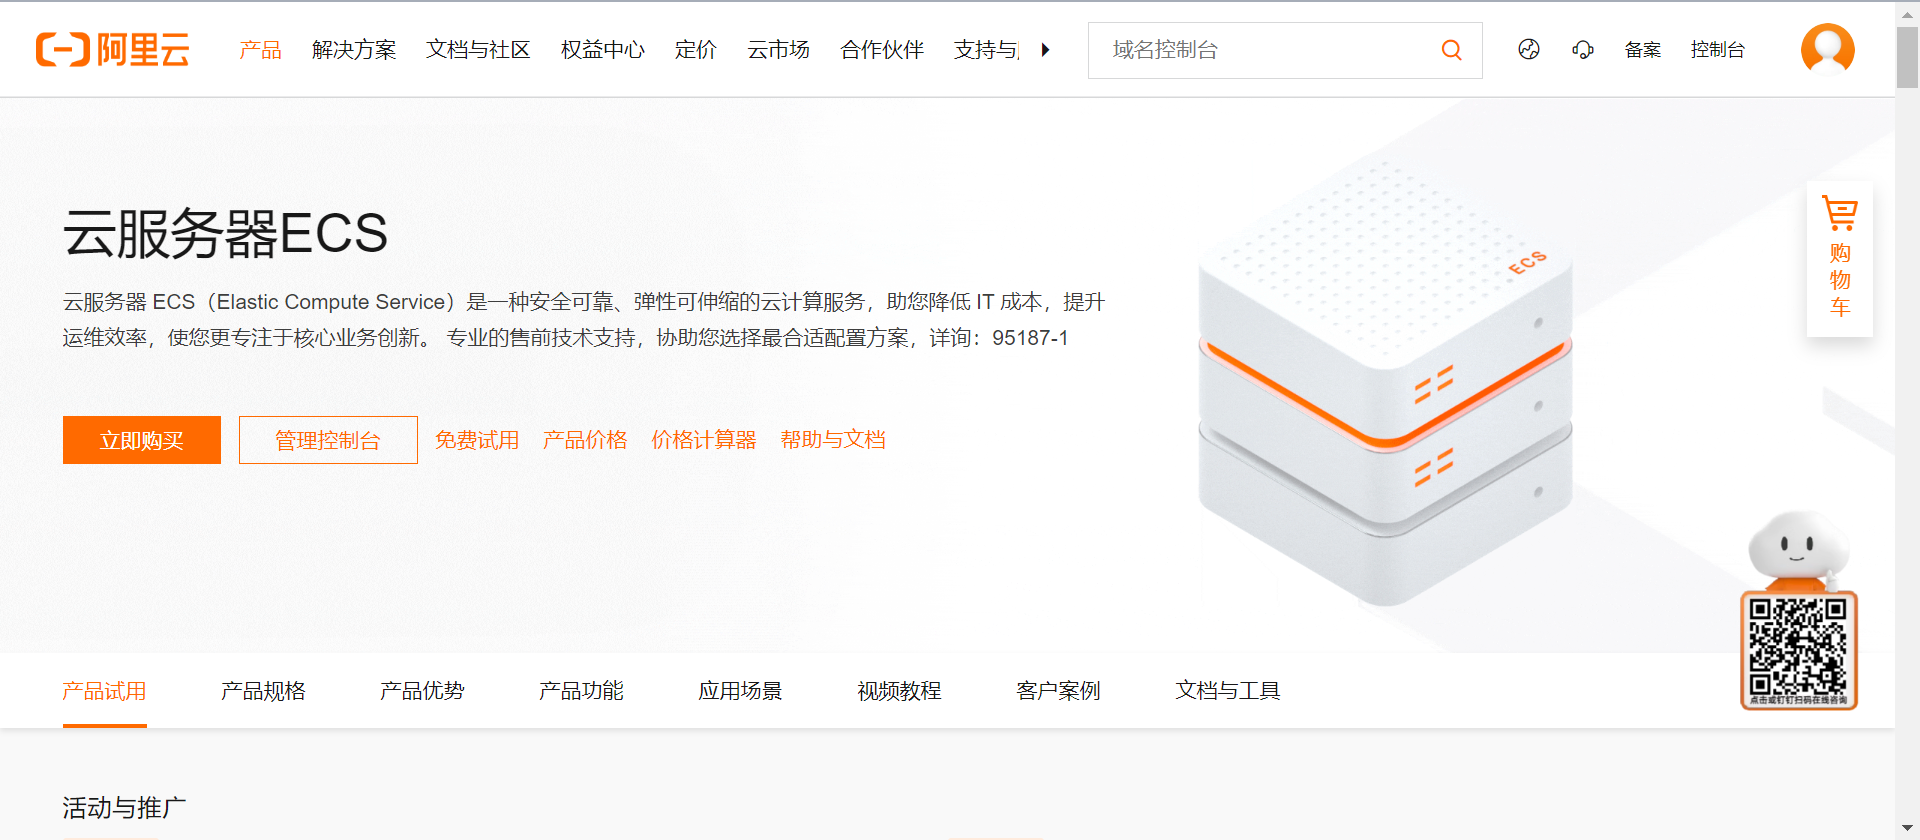Click the 控制台 link in header
Screen dimensions: 1920x840
1717,50
